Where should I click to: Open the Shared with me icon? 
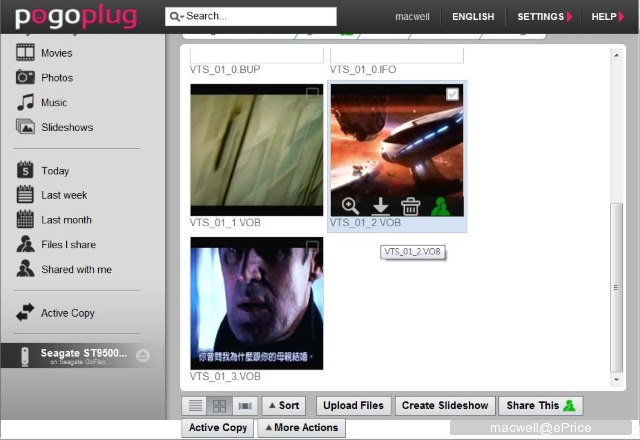tap(25, 269)
